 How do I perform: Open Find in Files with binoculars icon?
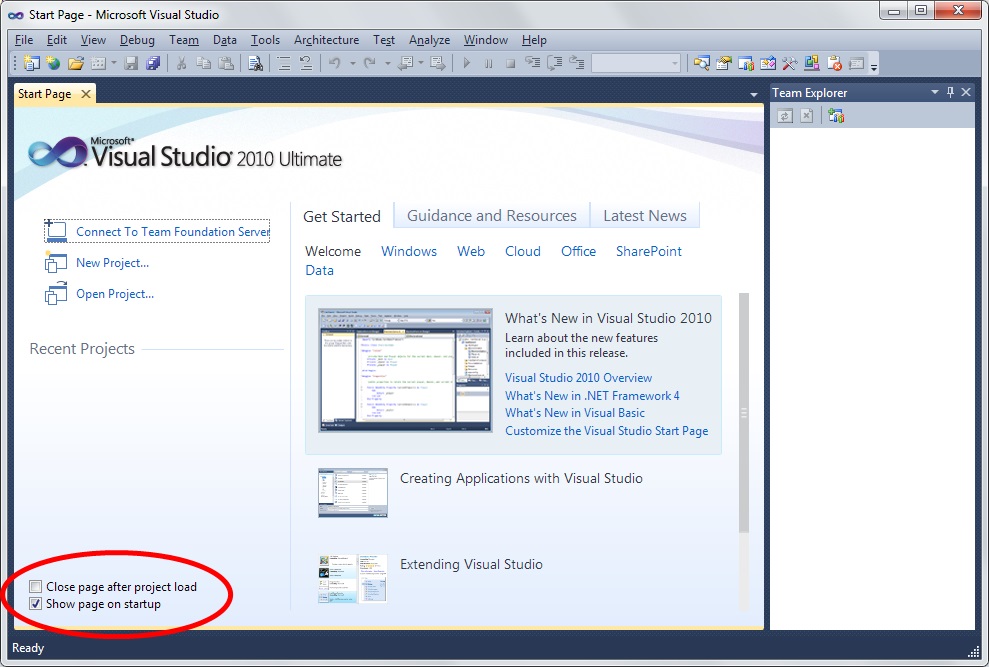click(255, 63)
